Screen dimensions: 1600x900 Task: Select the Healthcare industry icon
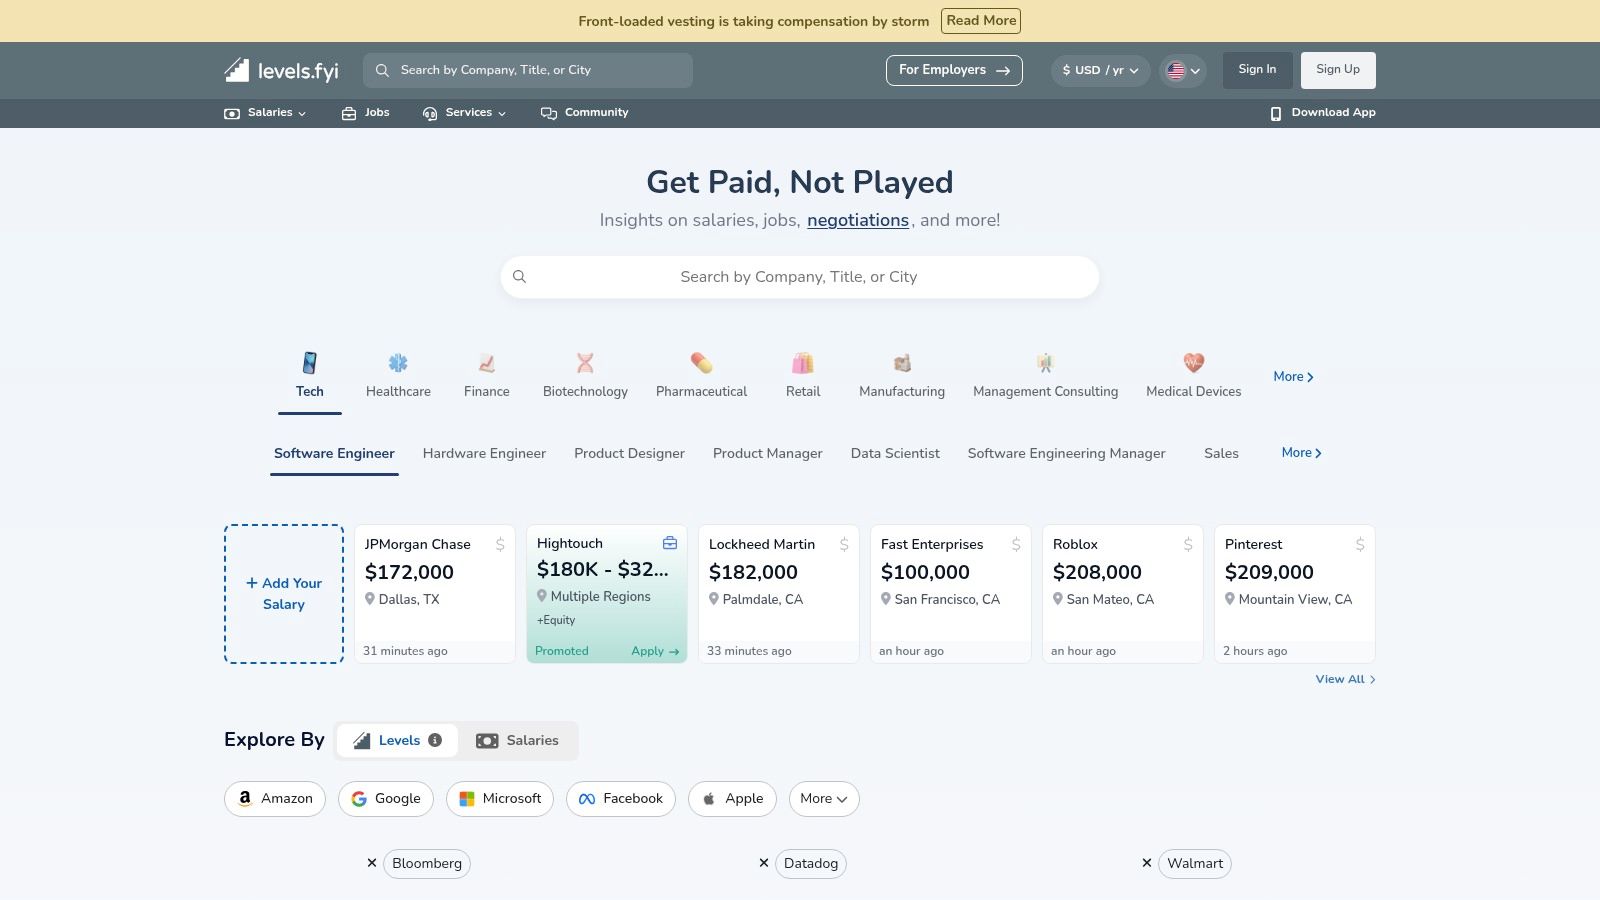[x=398, y=363]
